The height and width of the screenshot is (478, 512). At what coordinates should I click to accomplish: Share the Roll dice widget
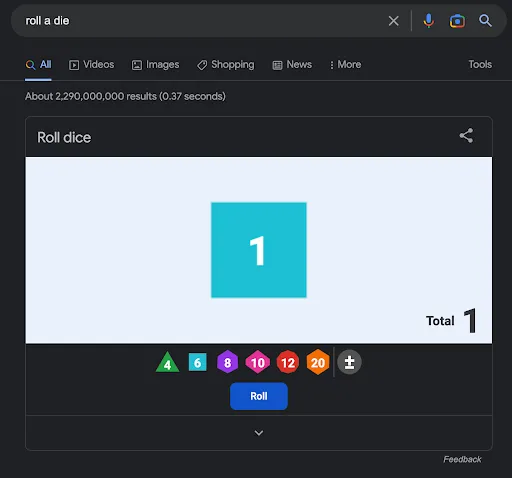click(x=466, y=136)
